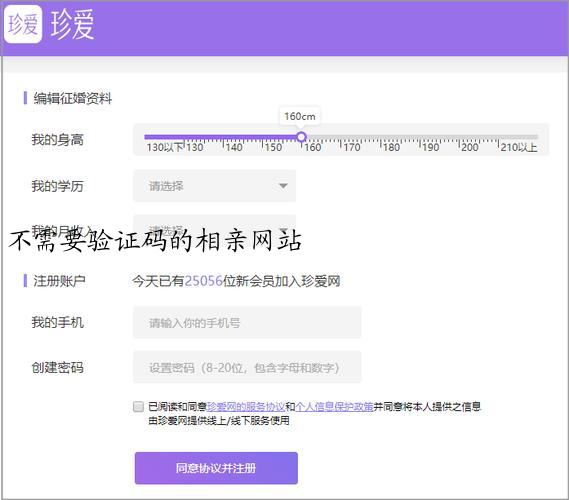Click the education dropdown arrow
Screen dimensions: 569x500
[x=283, y=186]
